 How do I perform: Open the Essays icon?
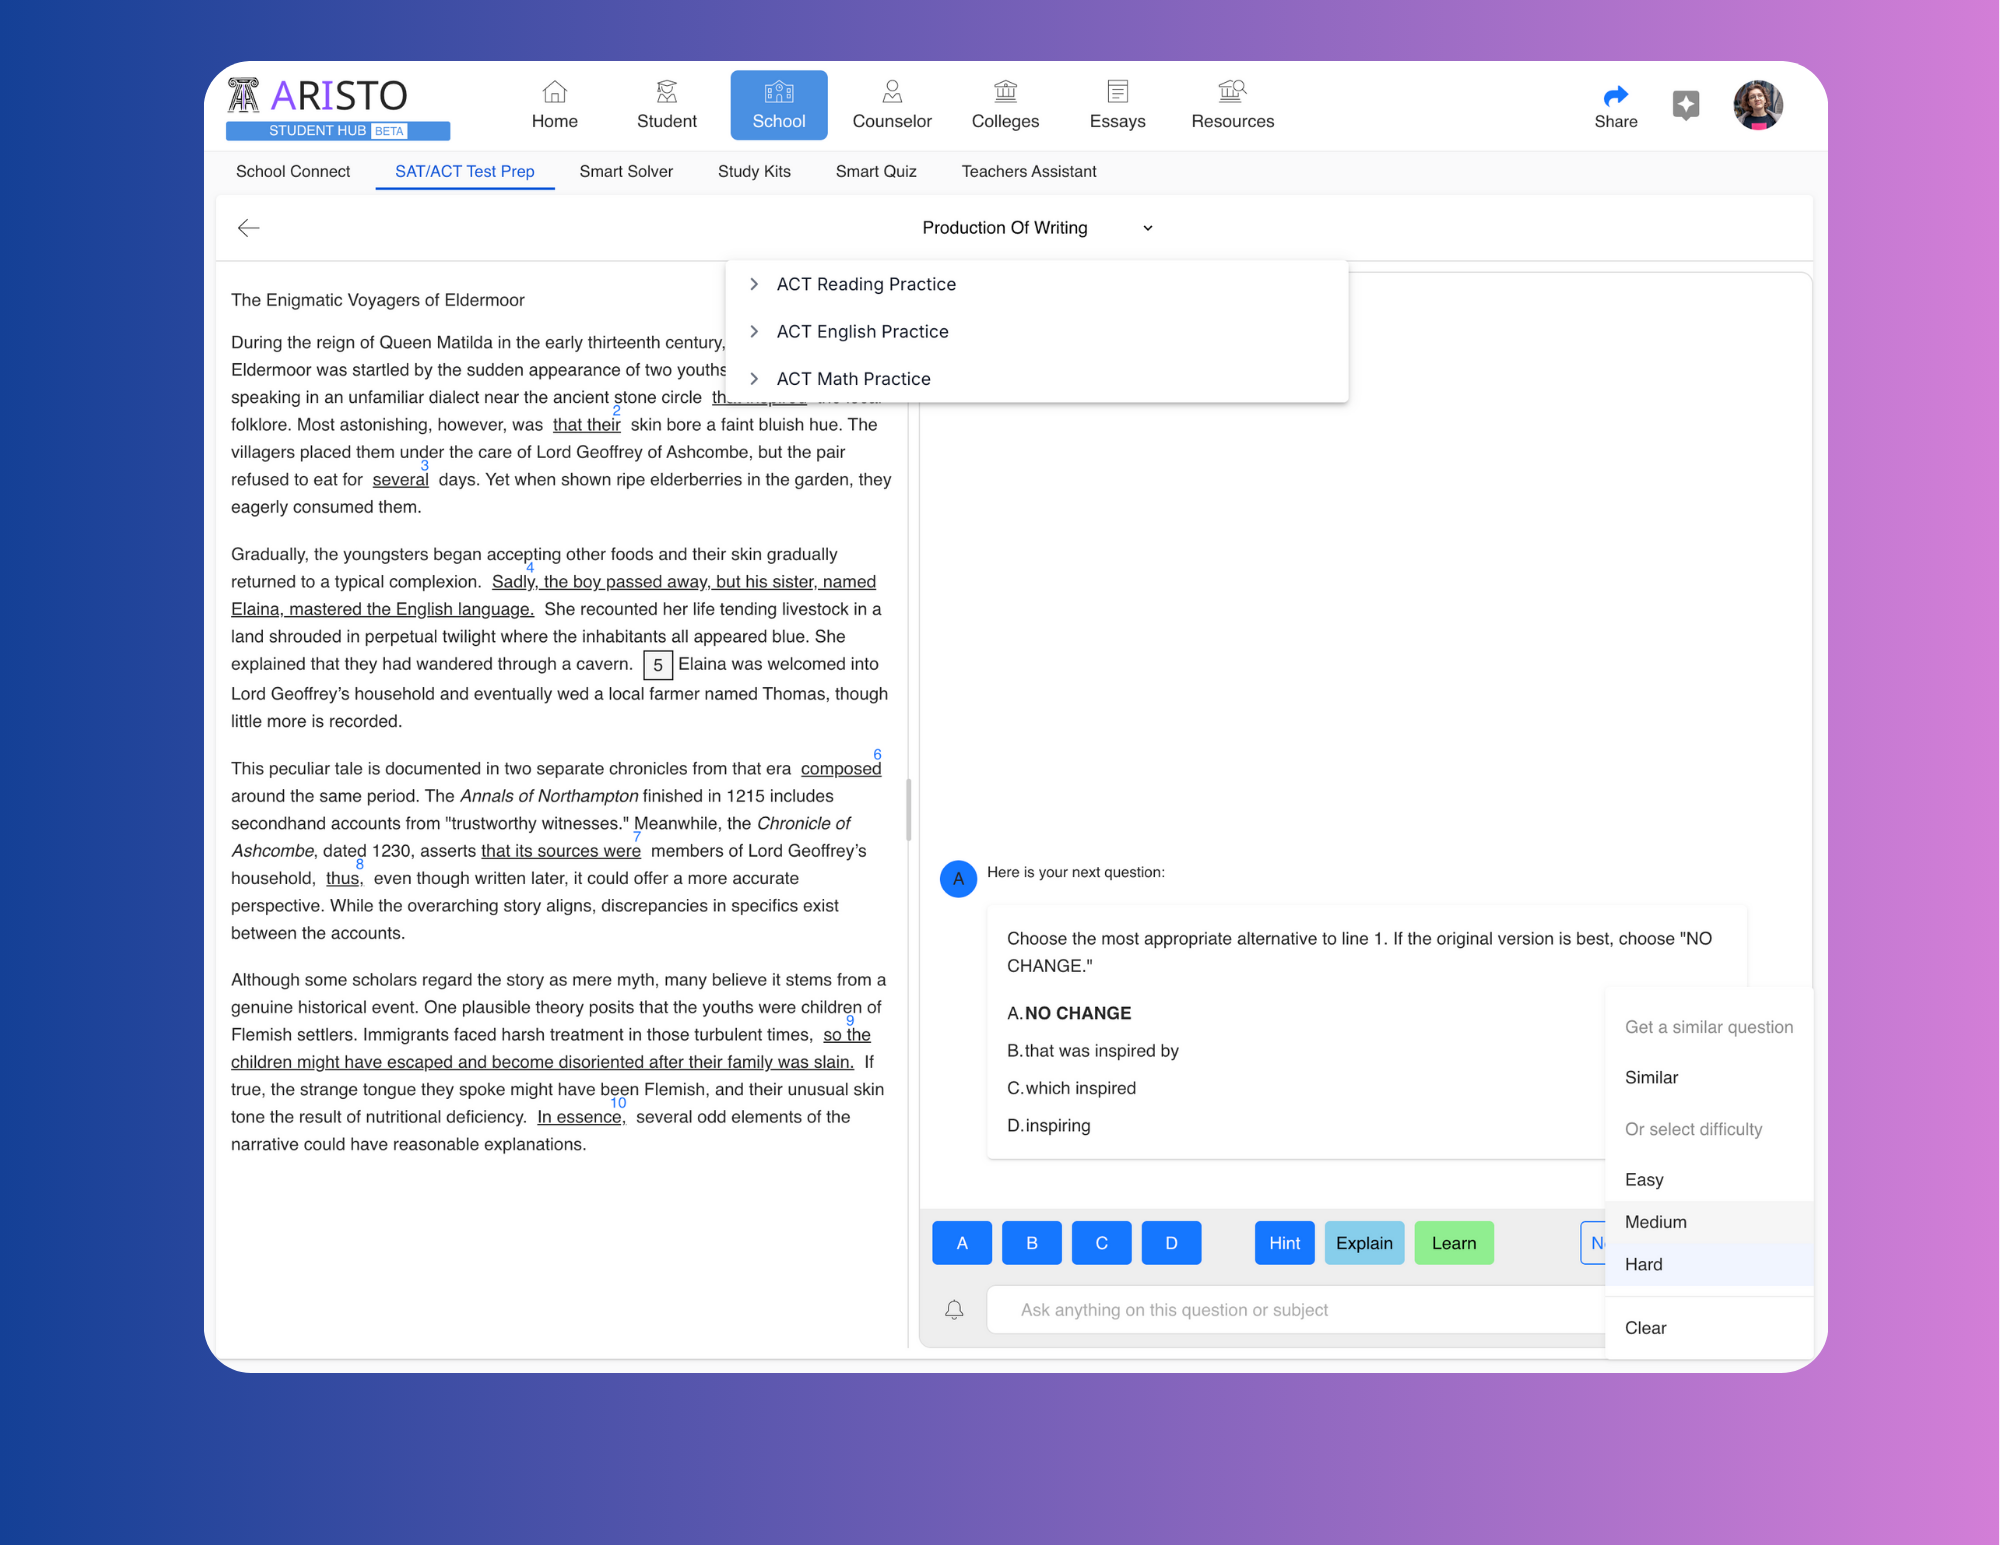tap(1117, 93)
